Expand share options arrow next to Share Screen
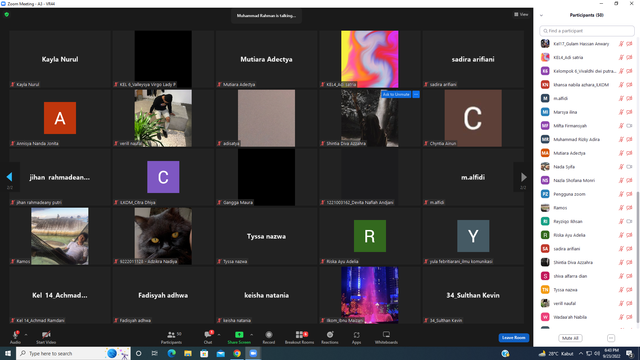This screenshot has width=640, height=360. [x=251, y=335]
